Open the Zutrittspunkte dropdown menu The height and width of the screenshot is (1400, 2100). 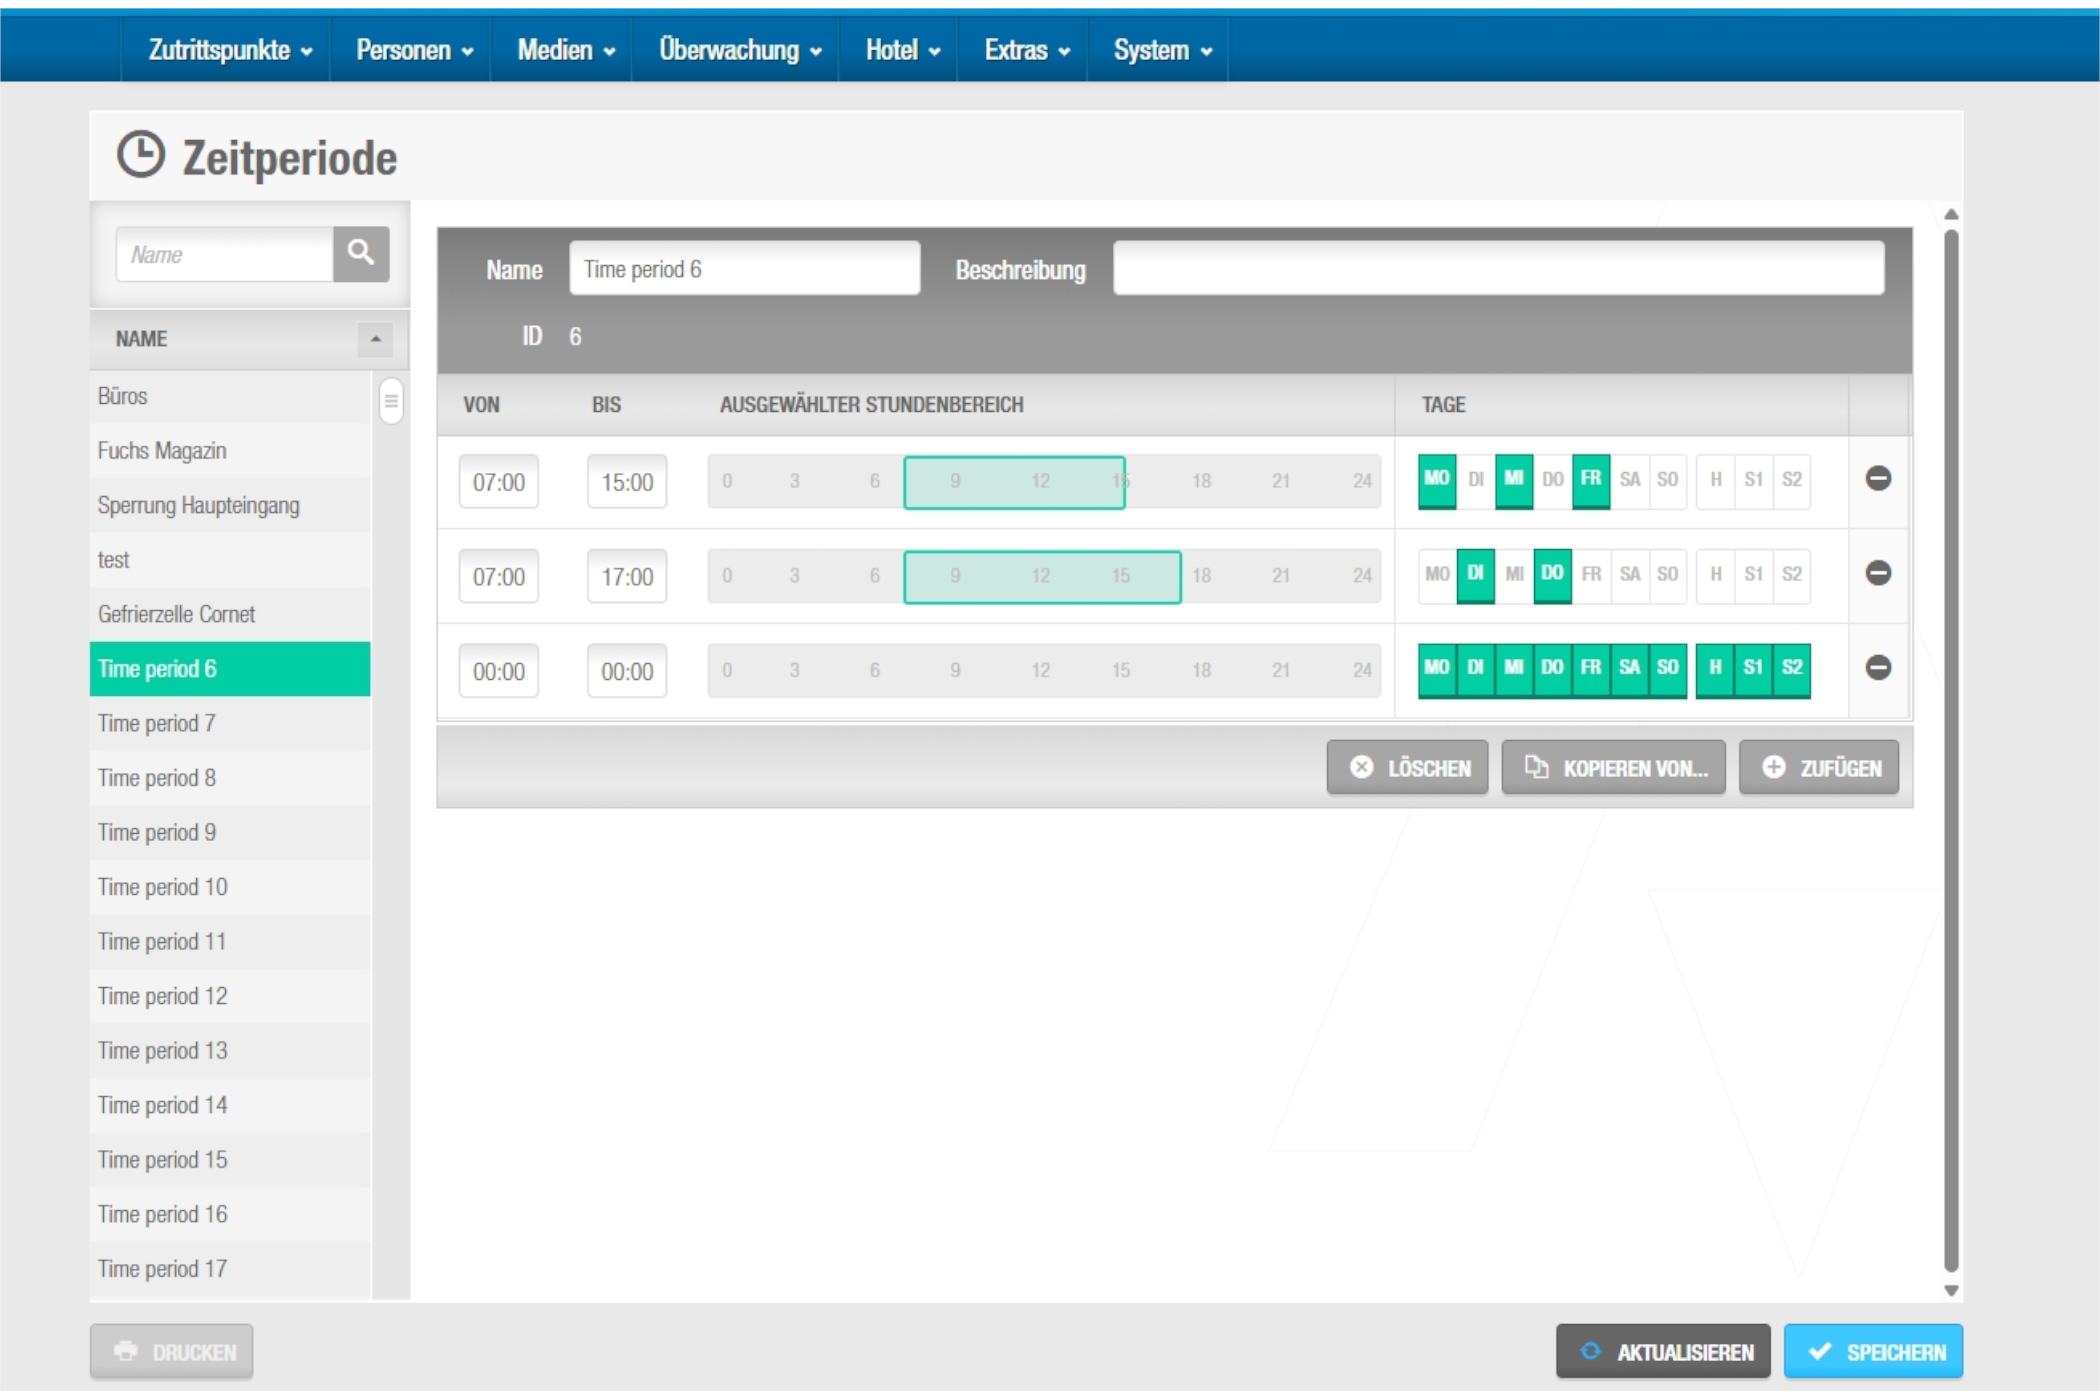click(x=229, y=50)
